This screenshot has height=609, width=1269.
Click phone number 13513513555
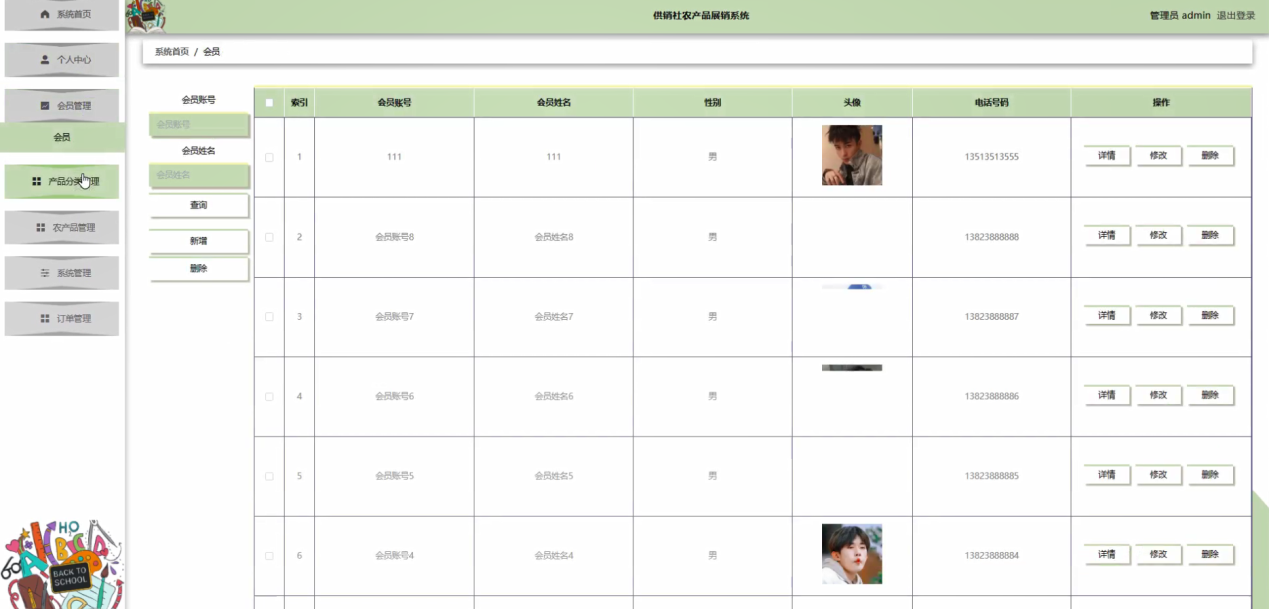991,157
